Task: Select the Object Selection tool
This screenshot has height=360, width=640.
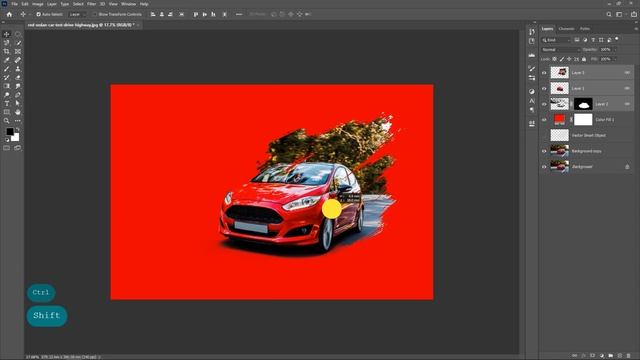Action: [7, 43]
